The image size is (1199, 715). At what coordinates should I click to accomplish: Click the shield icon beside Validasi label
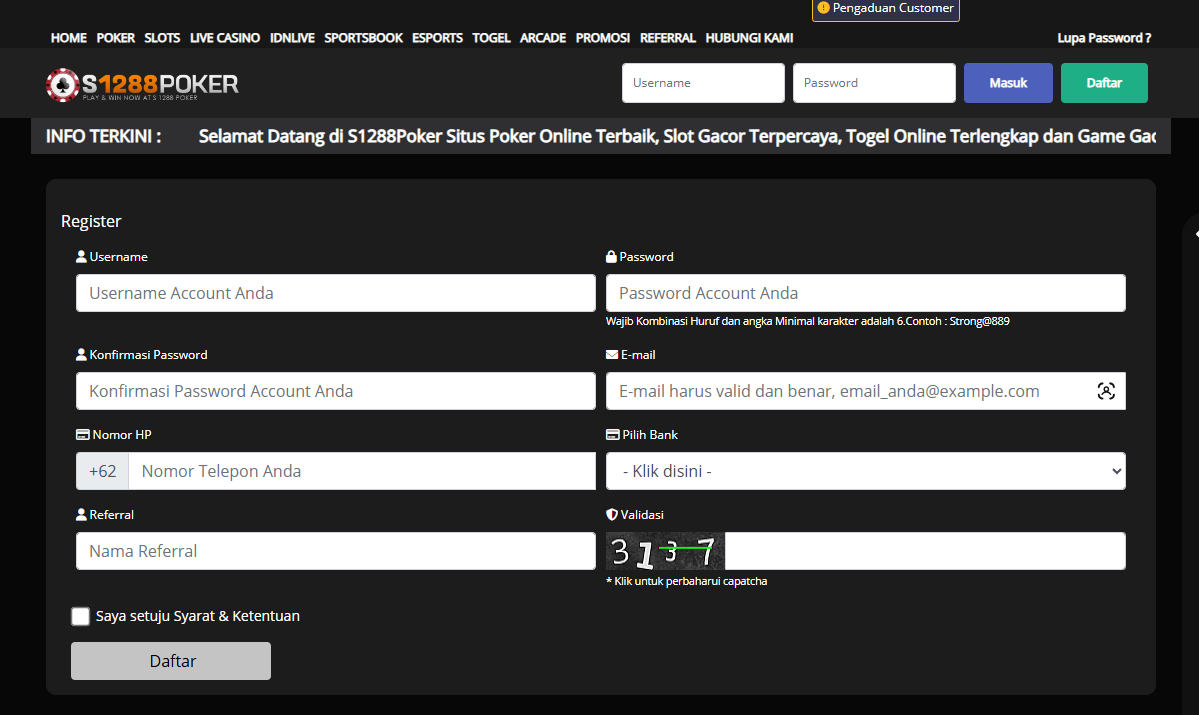point(612,515)
